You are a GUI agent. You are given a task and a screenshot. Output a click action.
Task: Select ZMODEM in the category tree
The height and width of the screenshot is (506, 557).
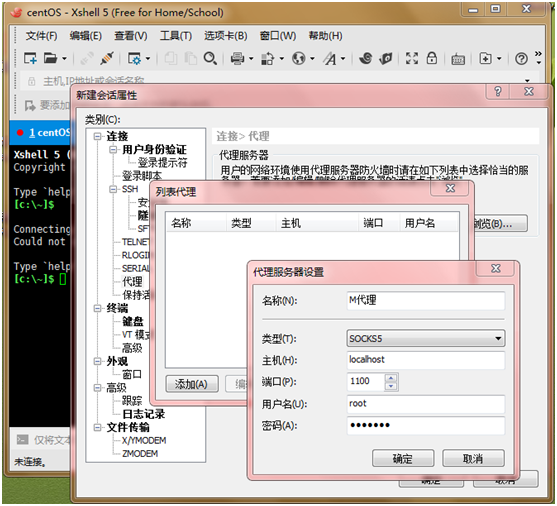click(140, 454)
